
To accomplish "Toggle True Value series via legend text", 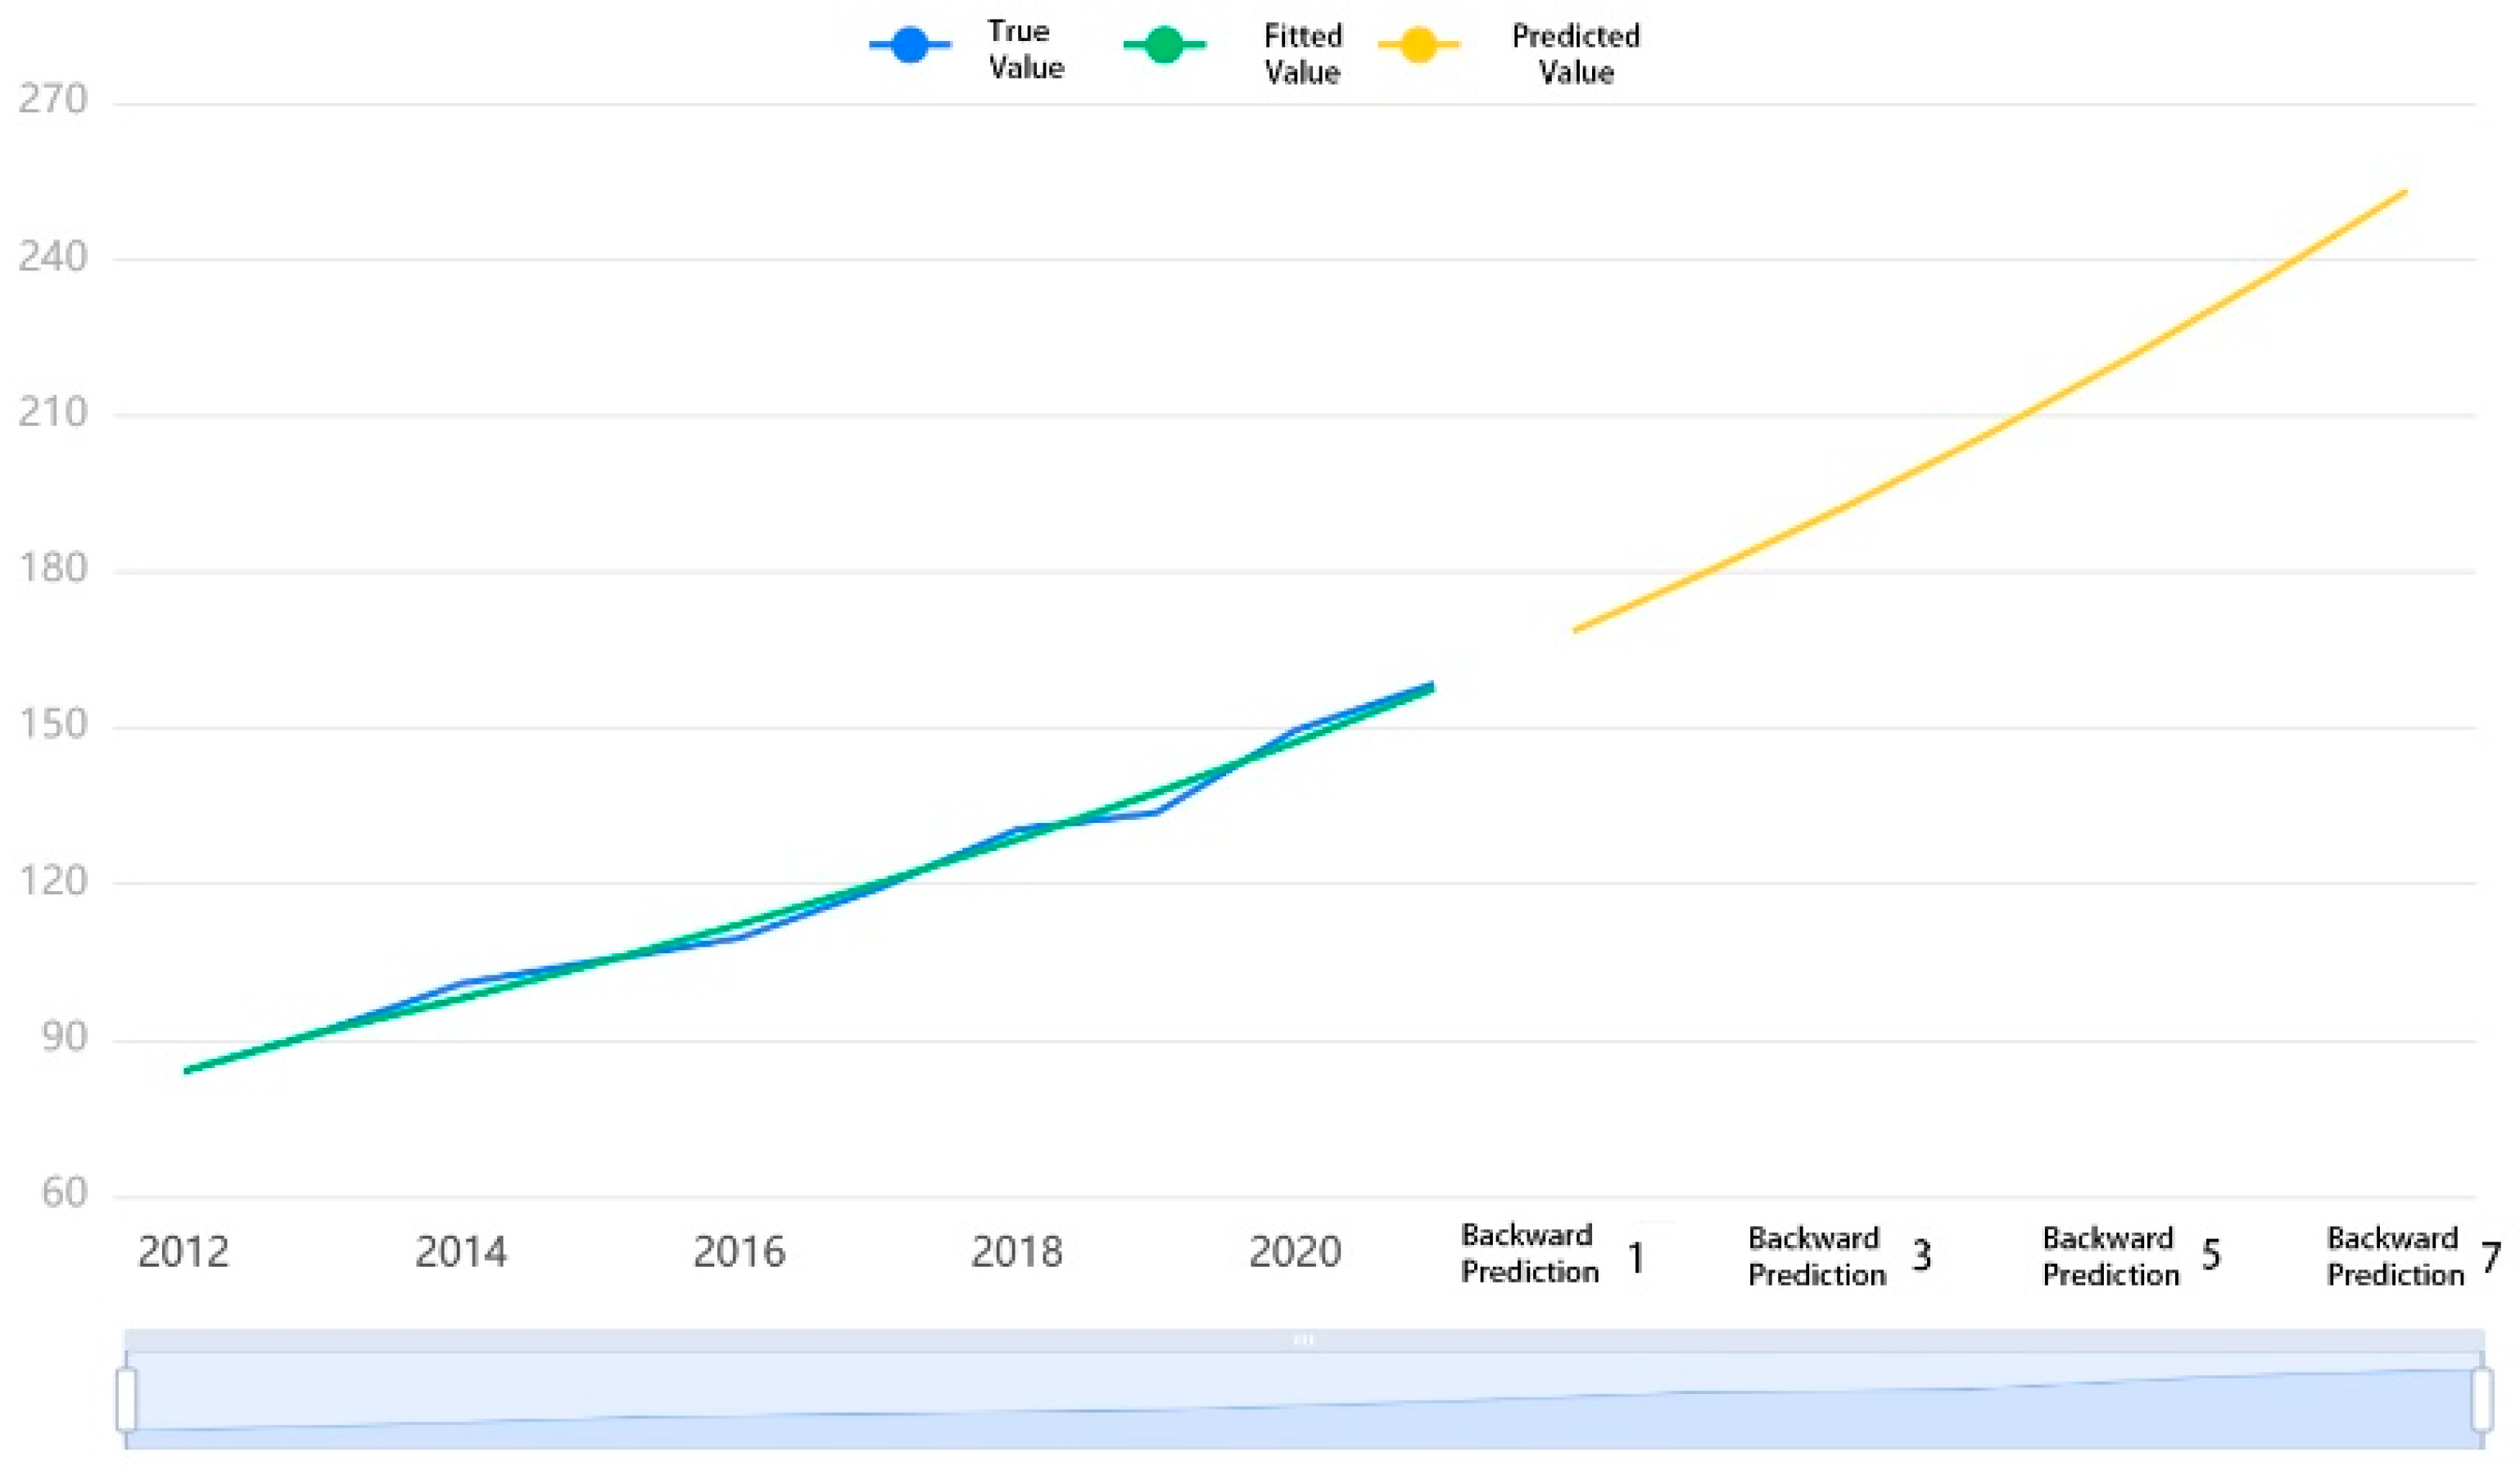I will (x=1025, y=50).
